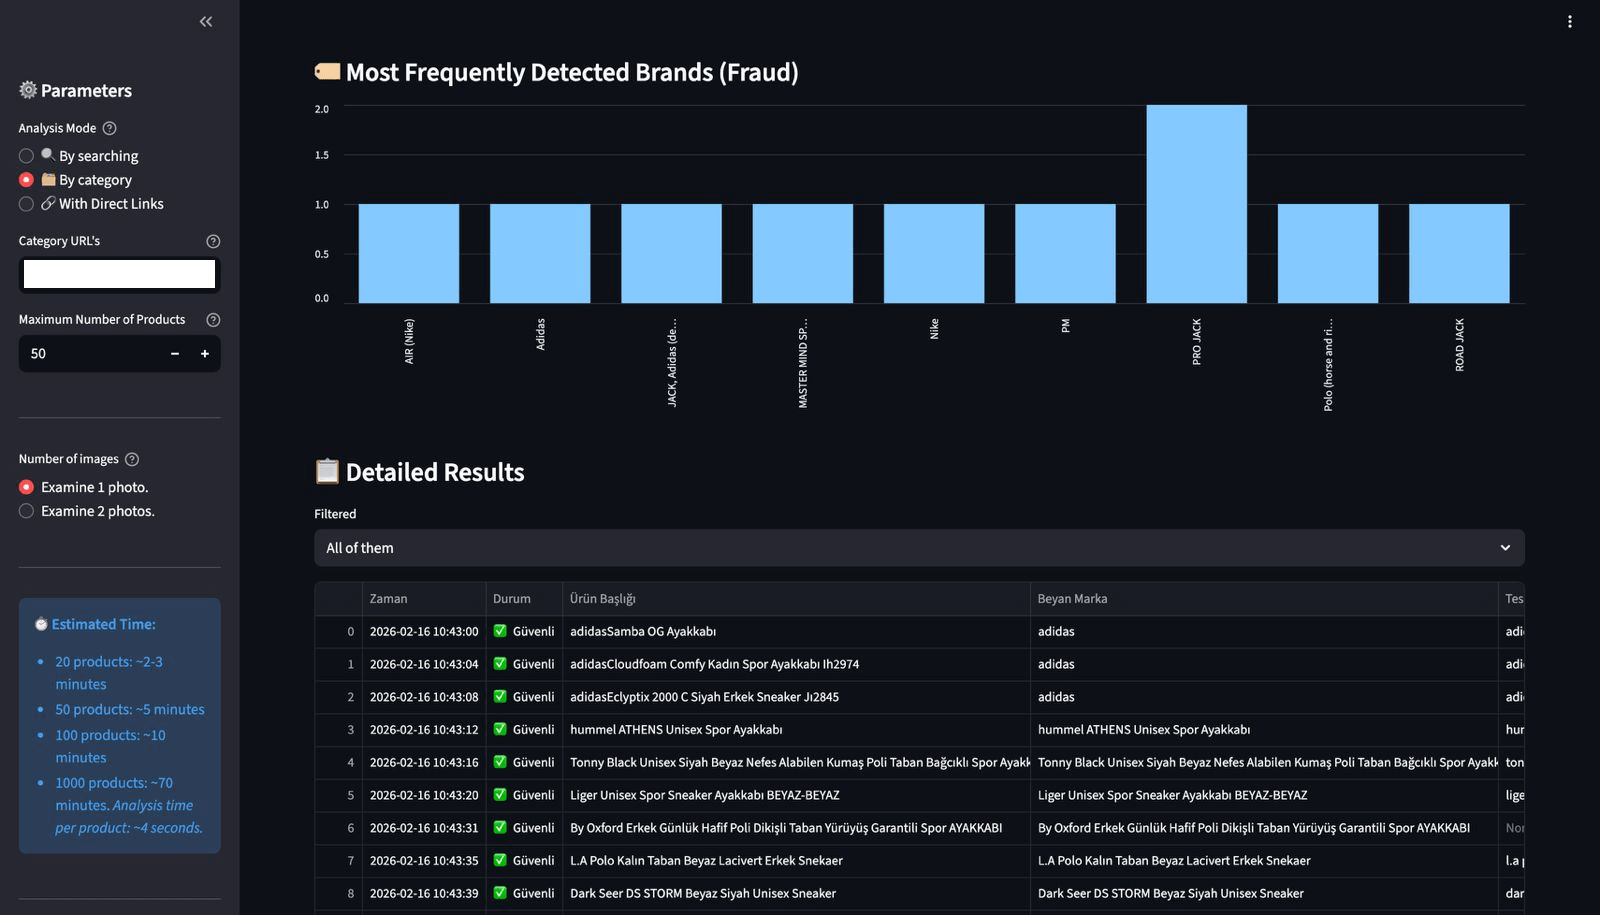Click the clock icon beside Estimated Time

click(x=41, y=623)
